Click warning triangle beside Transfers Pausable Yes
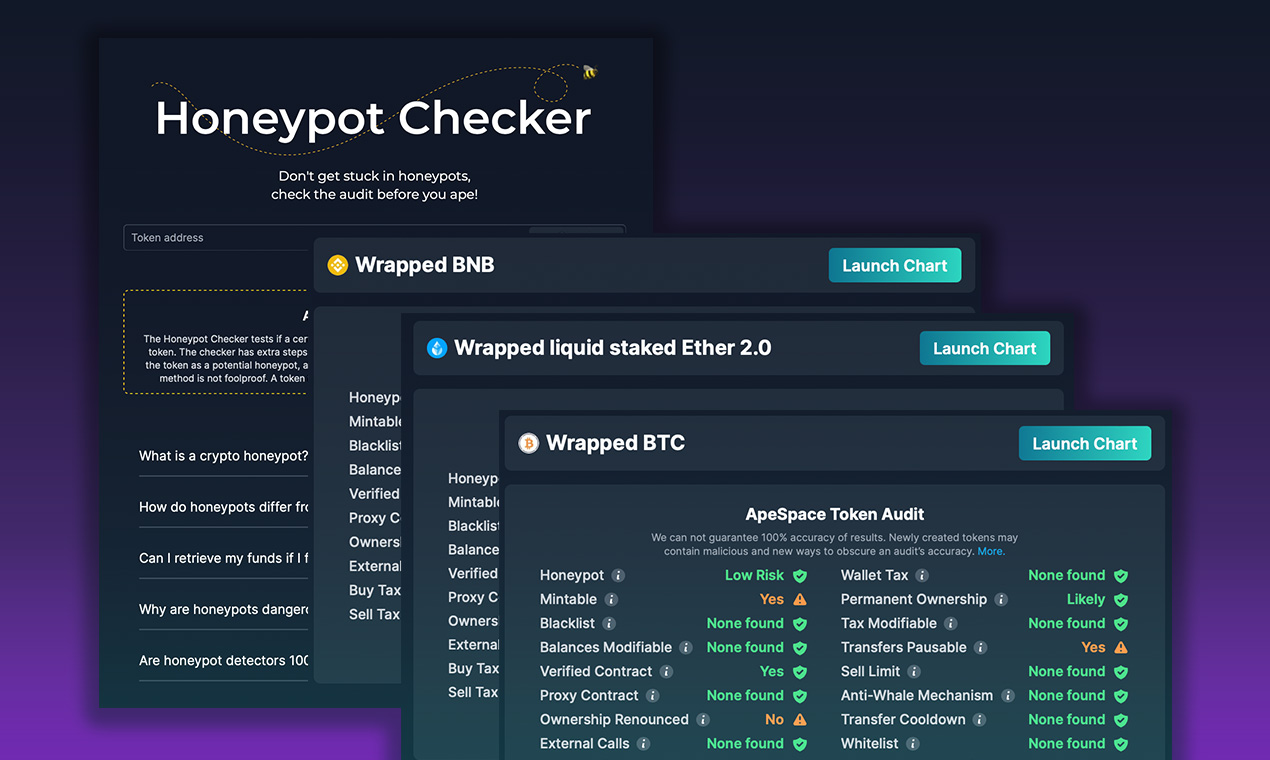1270x760 pixels. [x=1121, y=647]
